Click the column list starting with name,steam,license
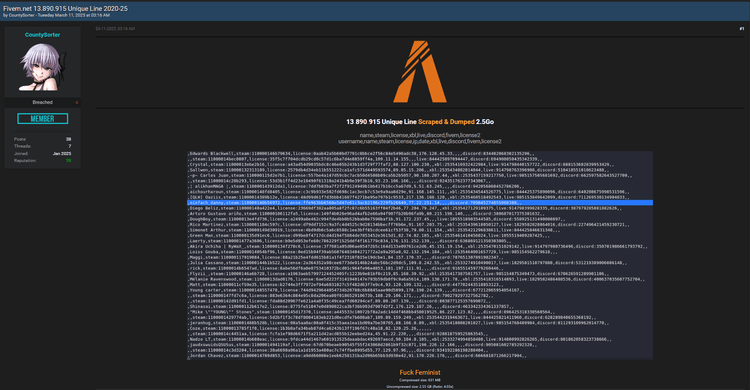Image resolution: width=750 pixels, height=390 pixels. click(419, 135)
